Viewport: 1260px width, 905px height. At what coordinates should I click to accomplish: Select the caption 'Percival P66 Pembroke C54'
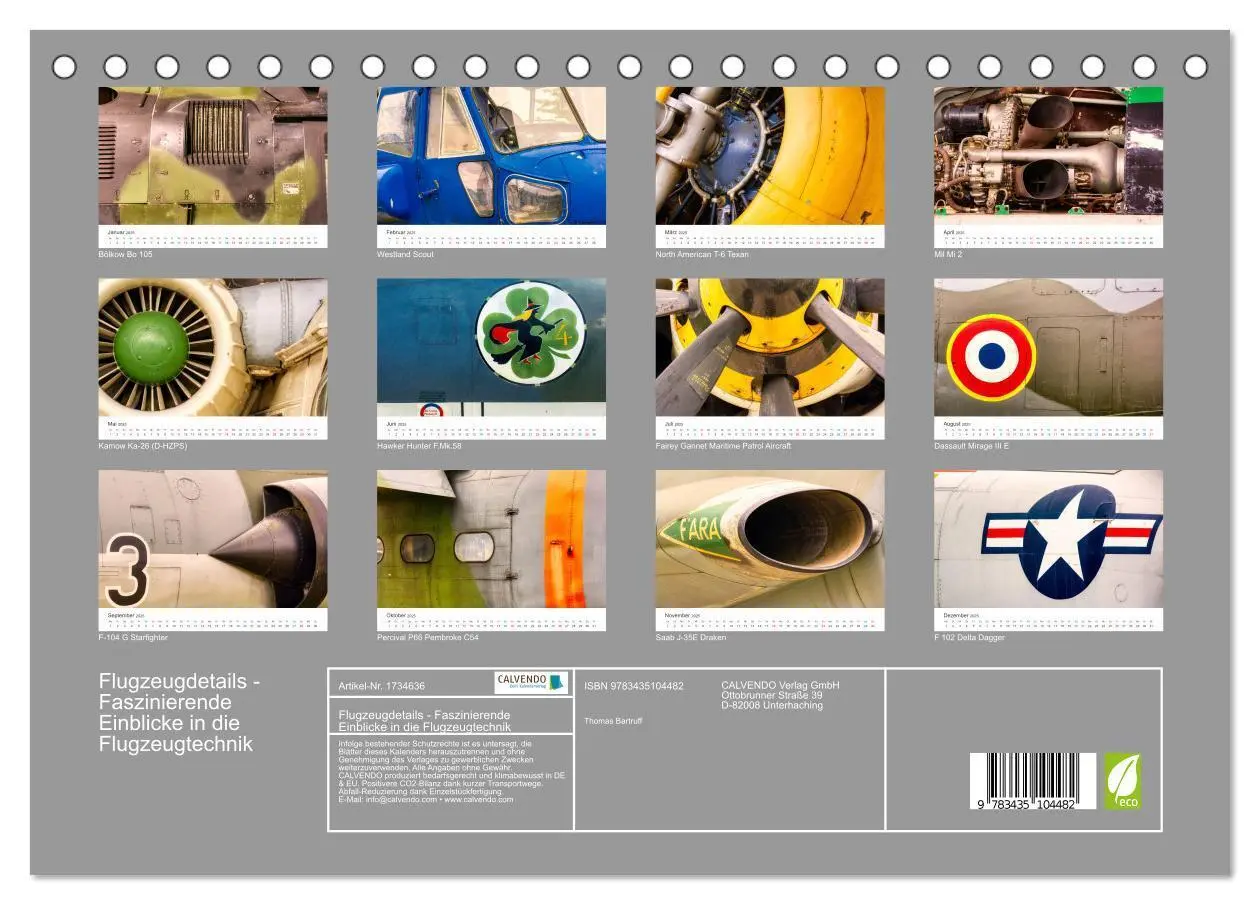coord(428,637)
